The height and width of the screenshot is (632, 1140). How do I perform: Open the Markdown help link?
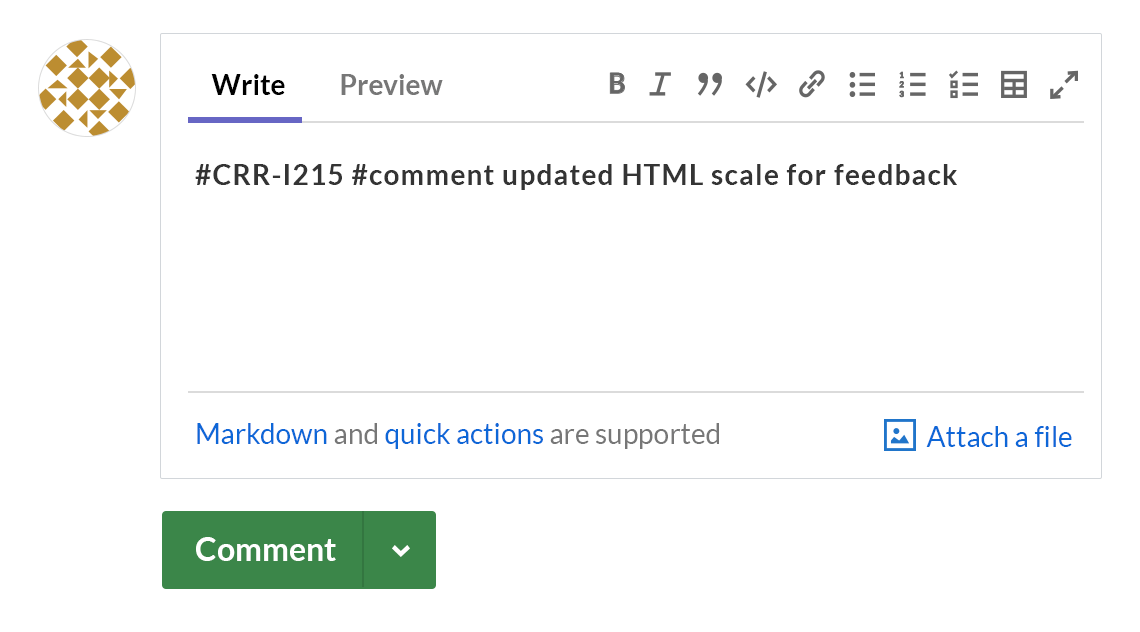[262, 434]
